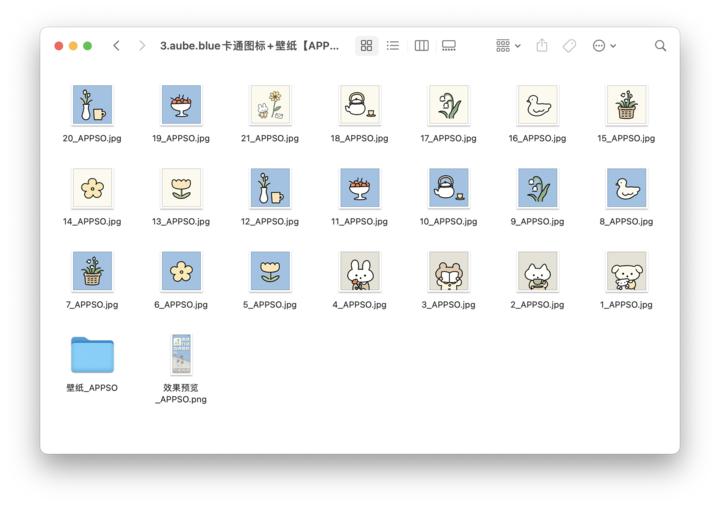Click the Share icon in toolbar
The image size is (720, 507).
point(542,46)
